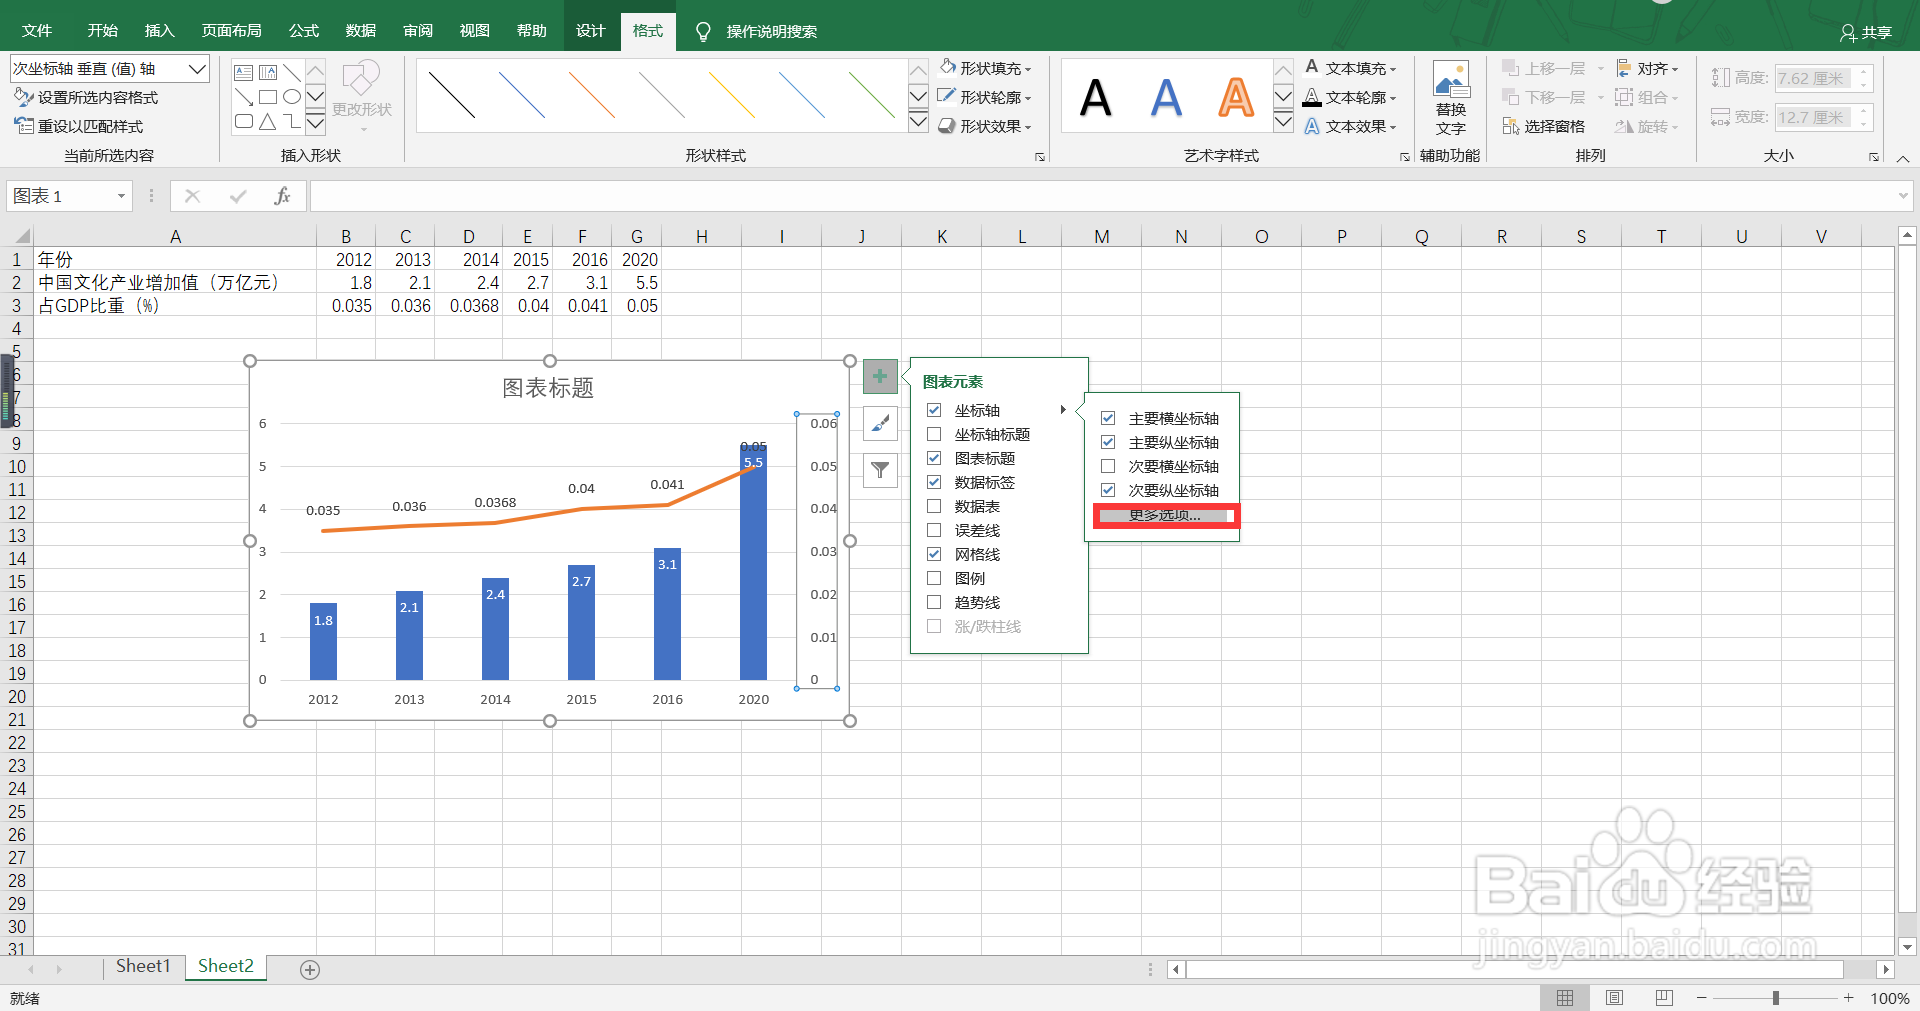The height and width of the screenshot is (1011, 1920).
Task: Click the 设置所选内容格式 format selection button
Action: (x=86, y=97)
